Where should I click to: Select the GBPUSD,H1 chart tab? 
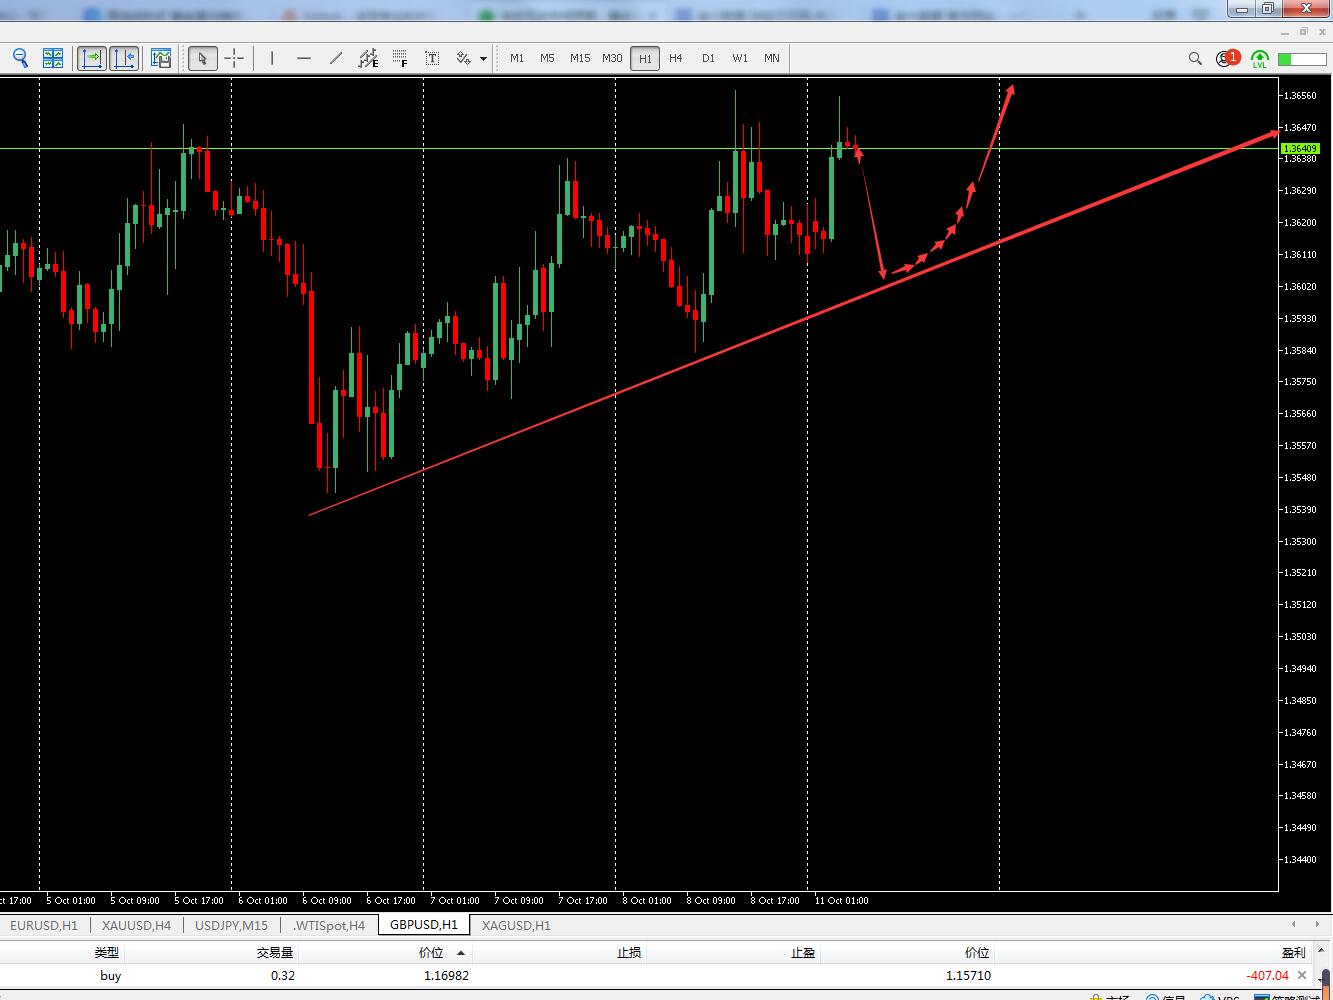[x=424, y=925]
